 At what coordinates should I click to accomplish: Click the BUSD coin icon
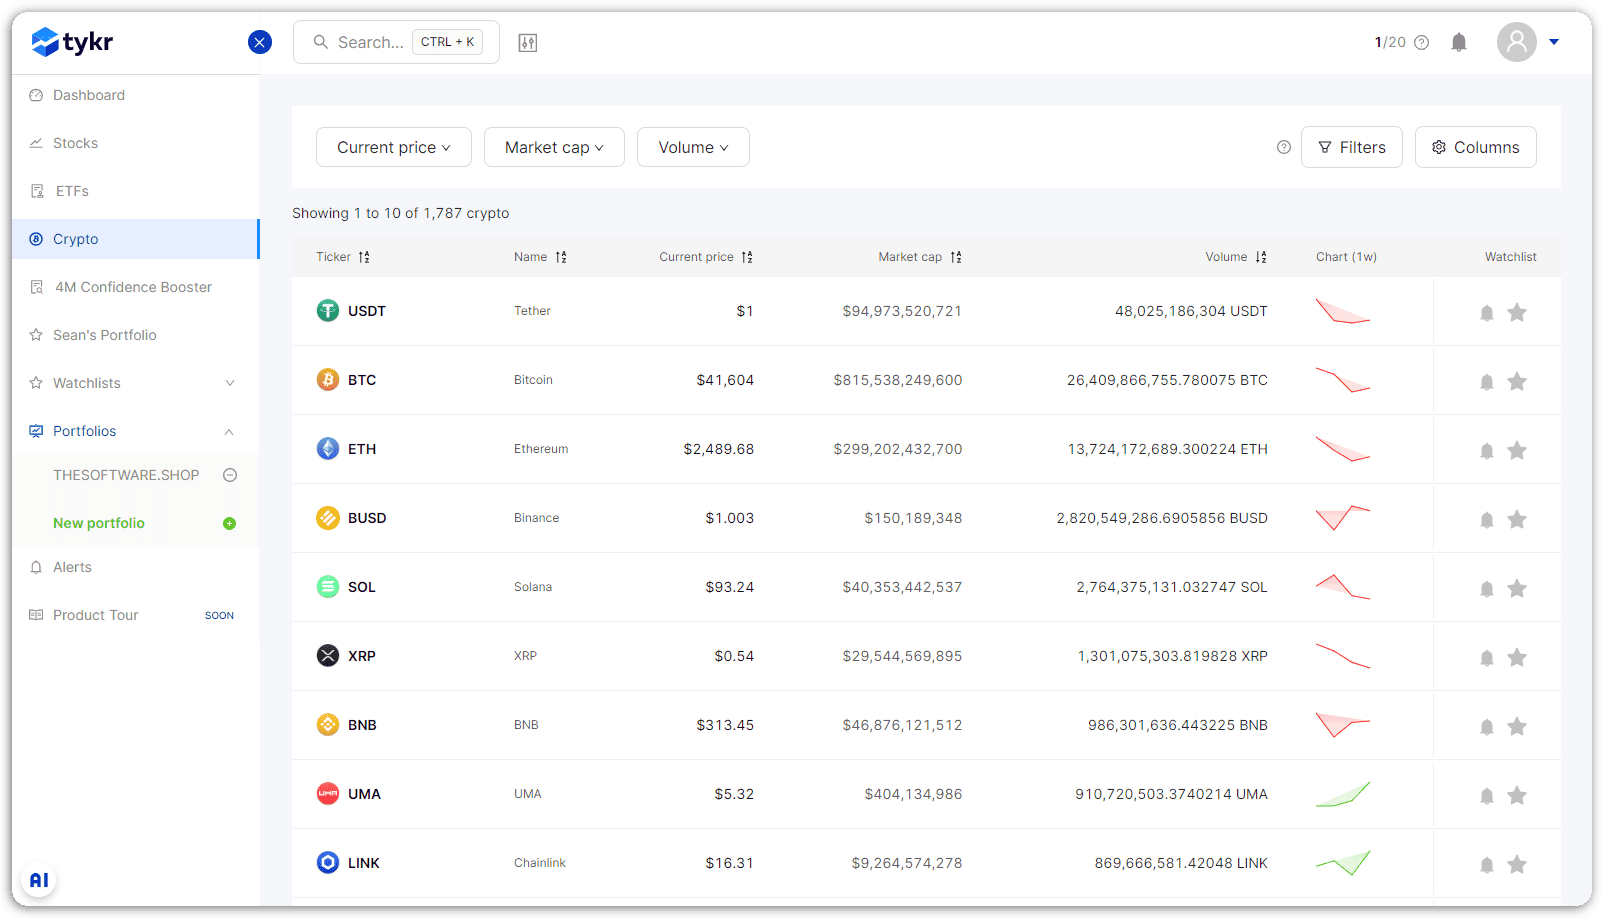[328, 518]
